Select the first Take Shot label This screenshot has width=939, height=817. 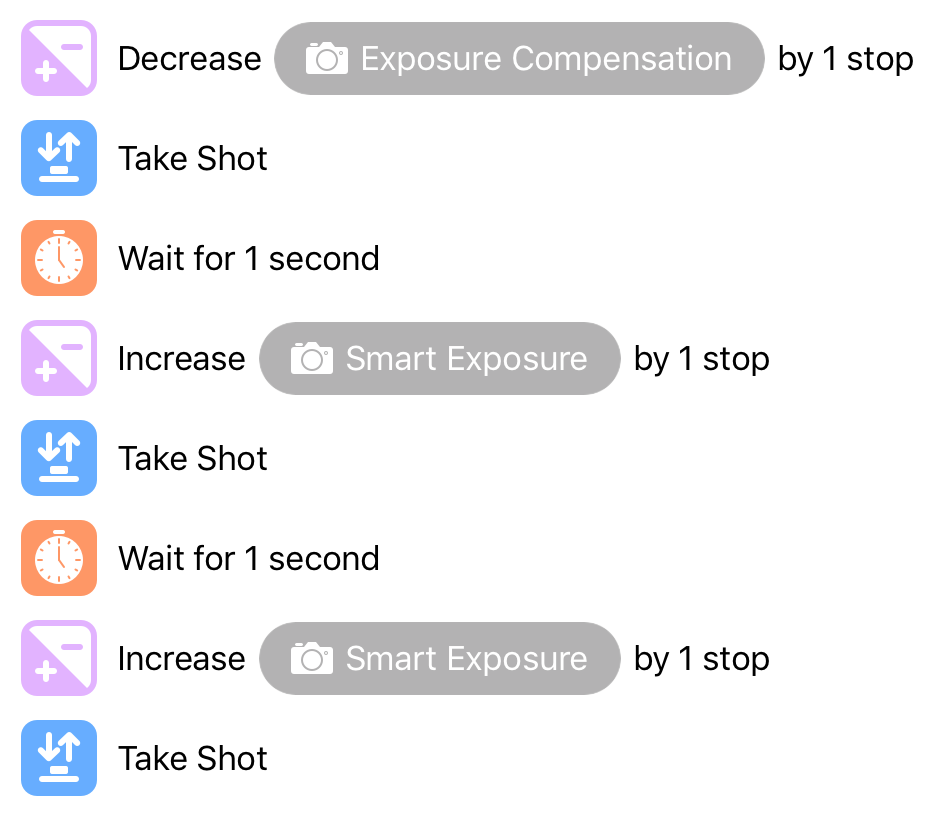tap(193, 159)
